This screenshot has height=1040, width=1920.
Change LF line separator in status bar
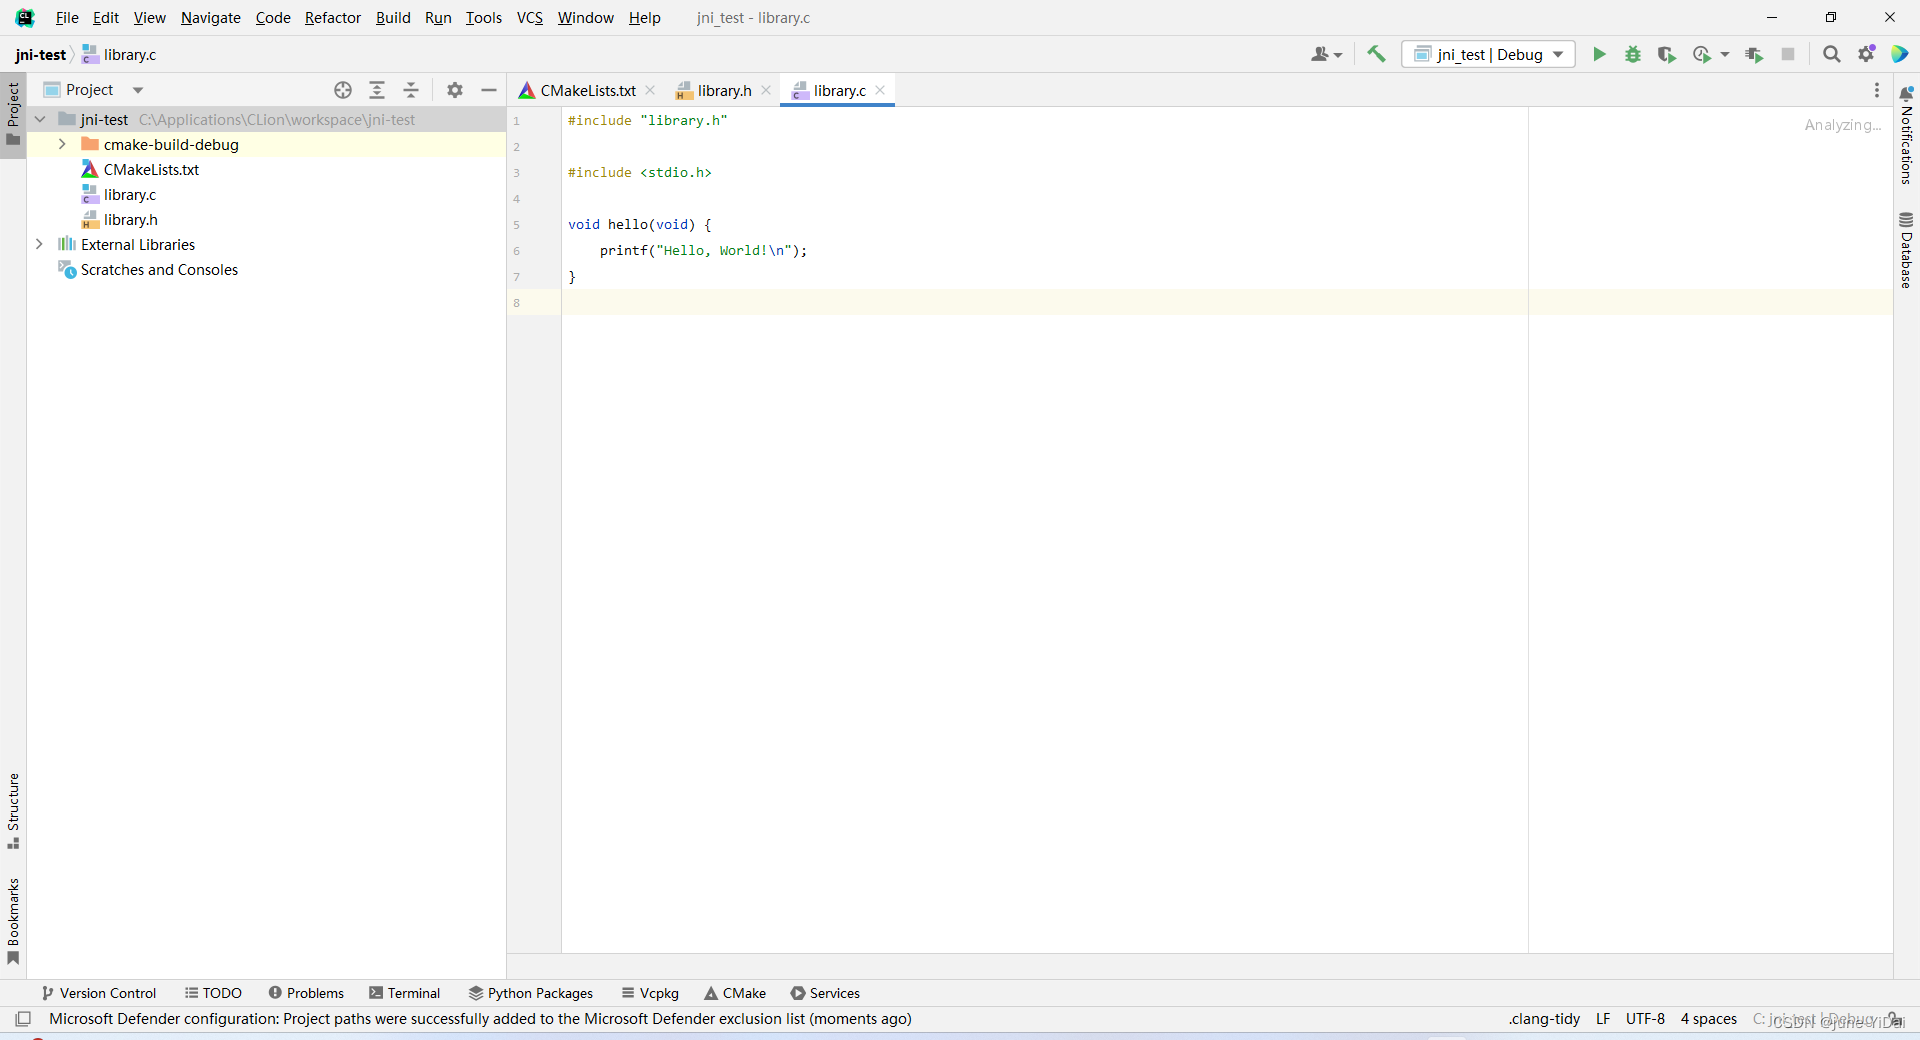pos(1603,1019)
